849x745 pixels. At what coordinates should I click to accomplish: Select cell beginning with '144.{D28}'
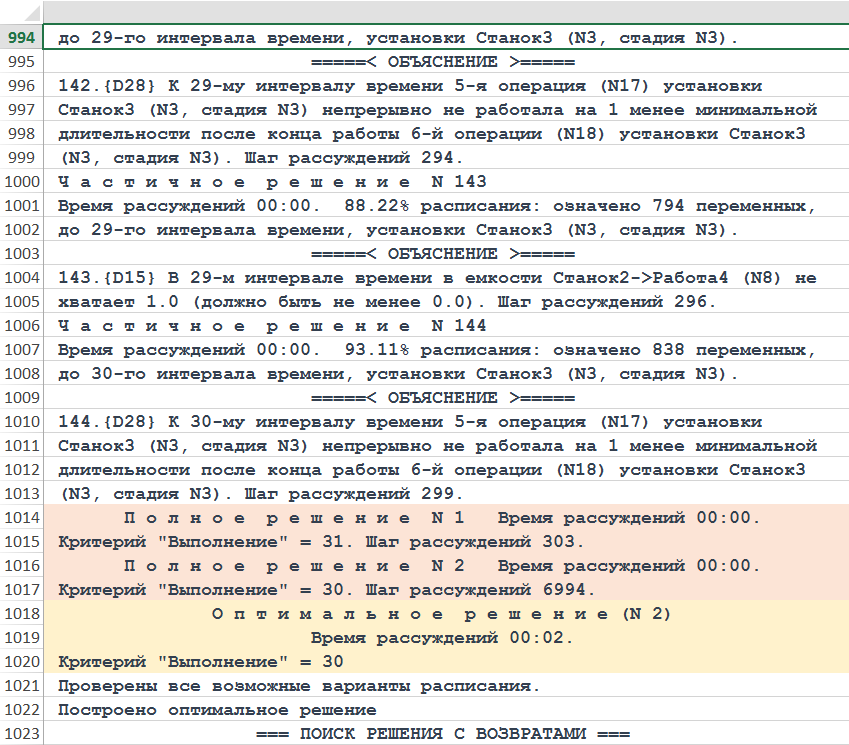[x=410, y=422]
